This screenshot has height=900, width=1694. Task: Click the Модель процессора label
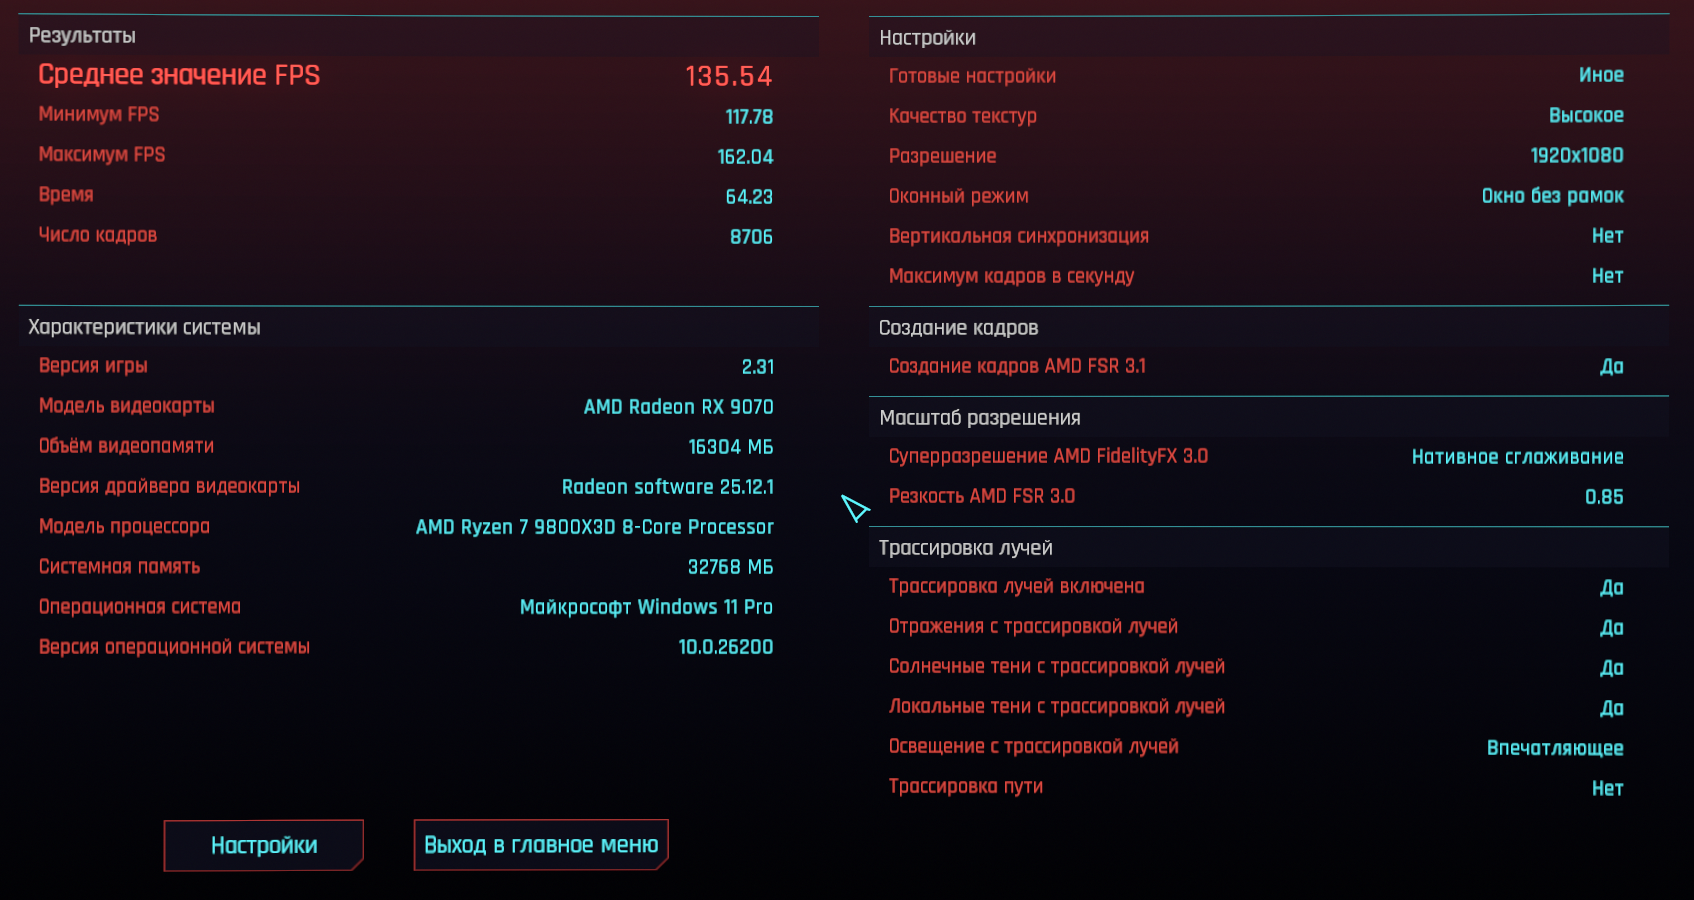tap(124, 526)
